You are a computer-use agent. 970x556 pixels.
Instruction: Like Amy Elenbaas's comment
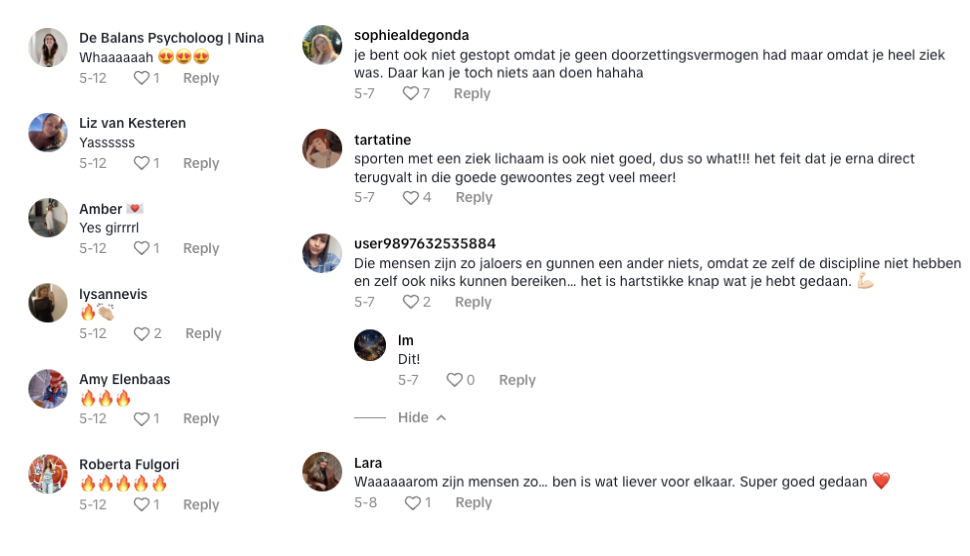pos(142,419)
